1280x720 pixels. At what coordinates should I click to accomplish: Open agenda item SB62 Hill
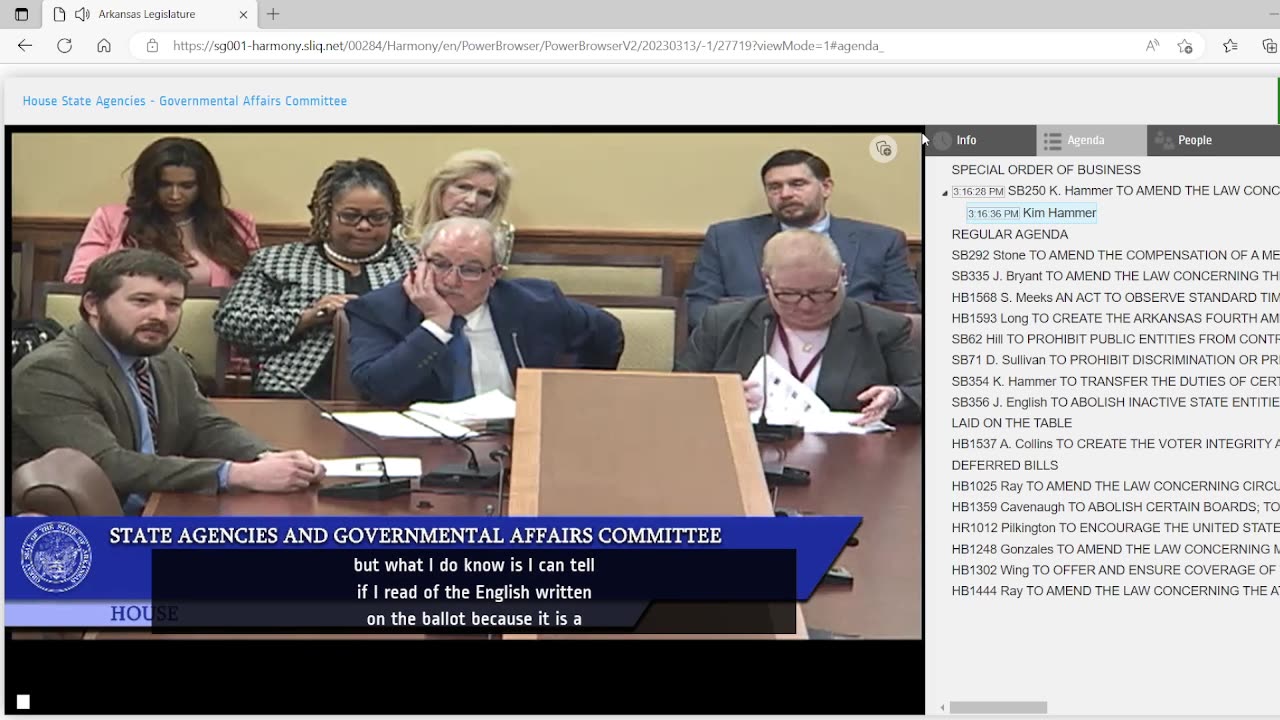1115,339
